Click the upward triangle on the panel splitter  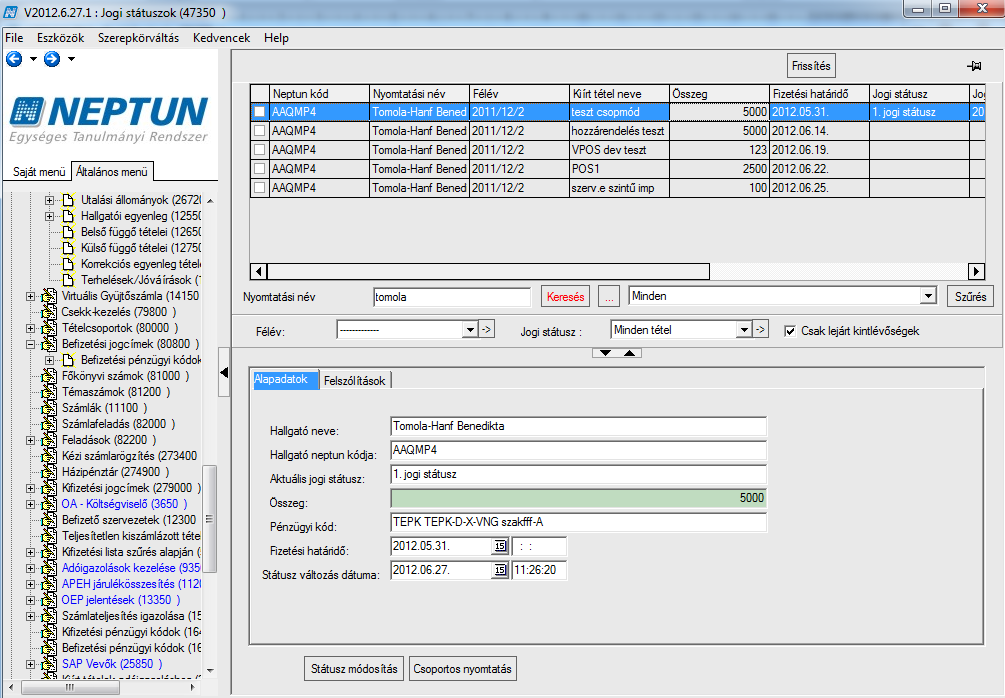[629, 353]
